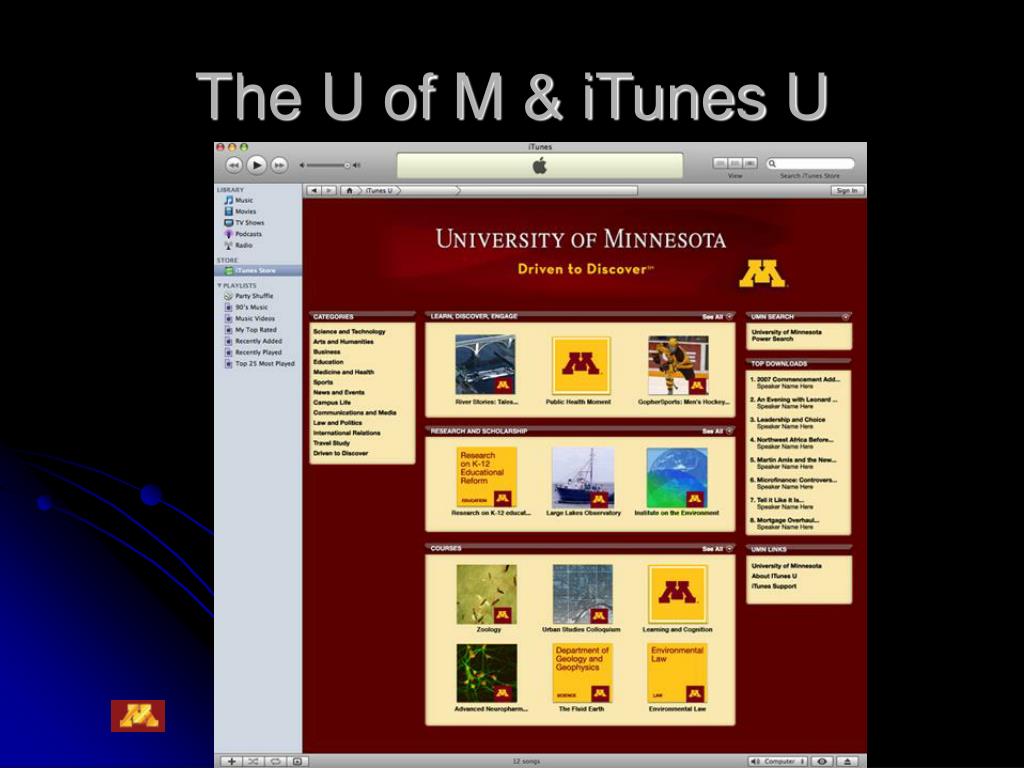Click the Play button in iTunes
This screenshot has width=1024, height=768.
(257, 165)
